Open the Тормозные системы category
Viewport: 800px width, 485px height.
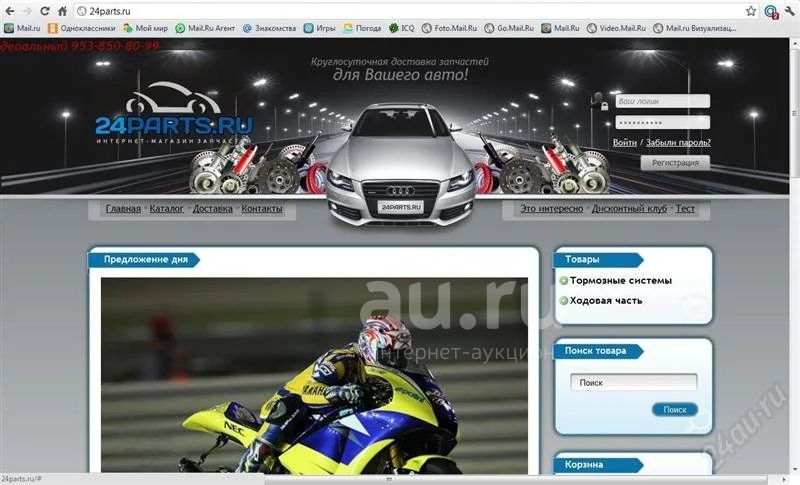point(620,280)
